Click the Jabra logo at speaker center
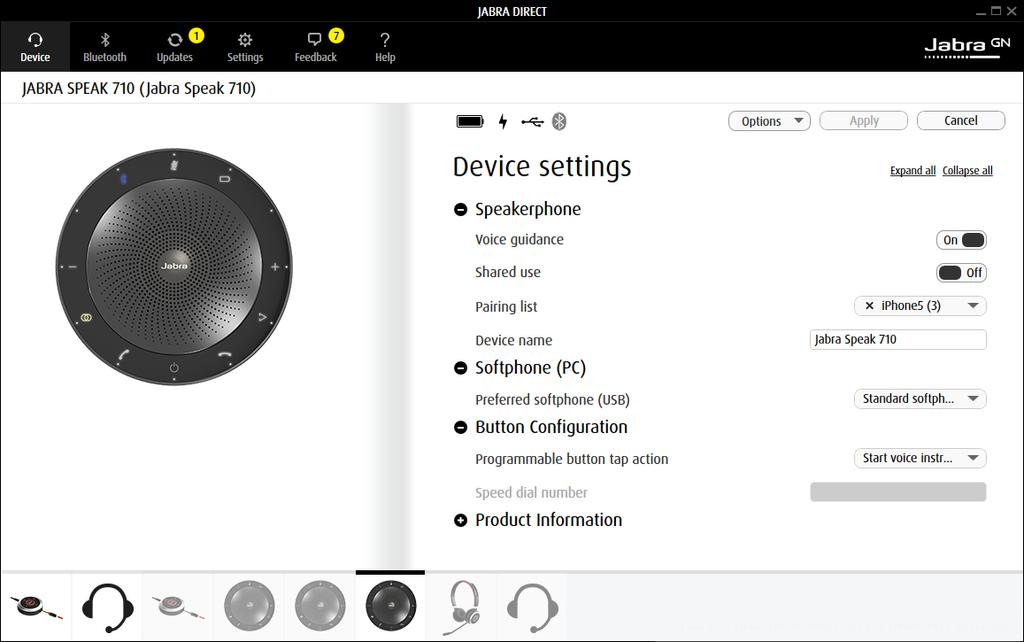Screen dimensions: 1024x642 pyautogui.click(x=174, y=266)
